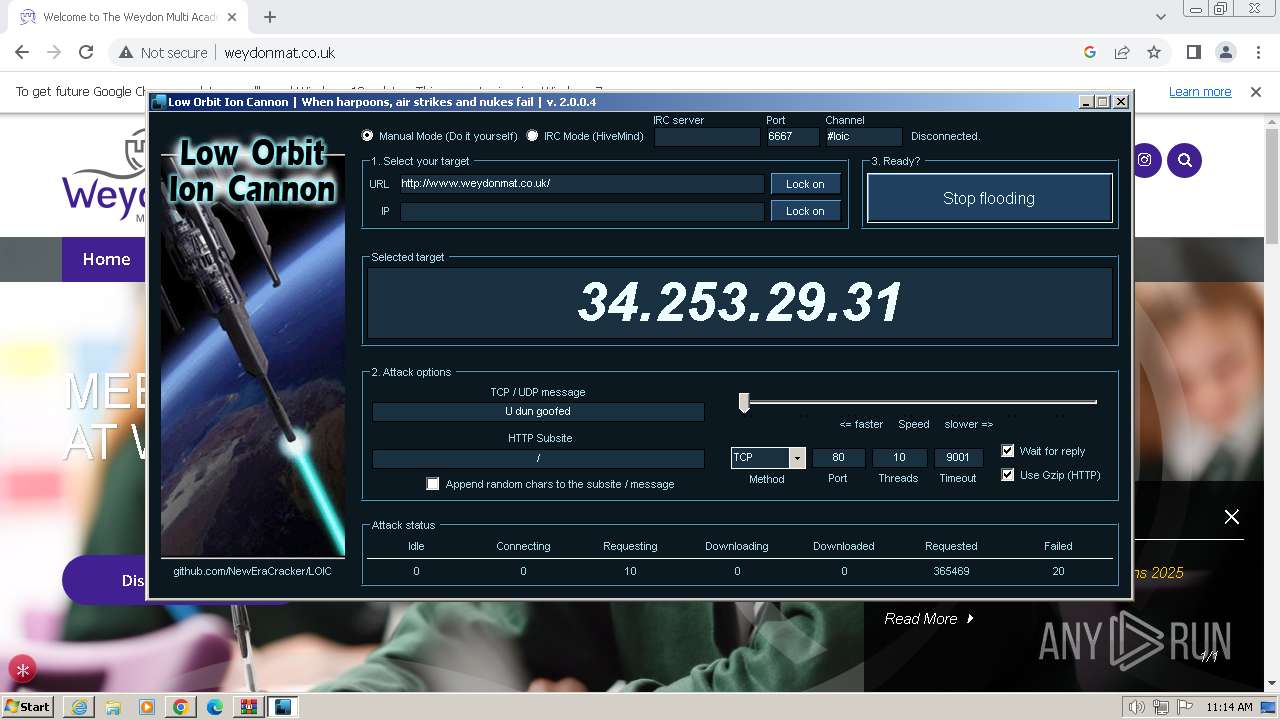
Task: Open Microsoft Edge from the taskbar
Action: [214, 707]
